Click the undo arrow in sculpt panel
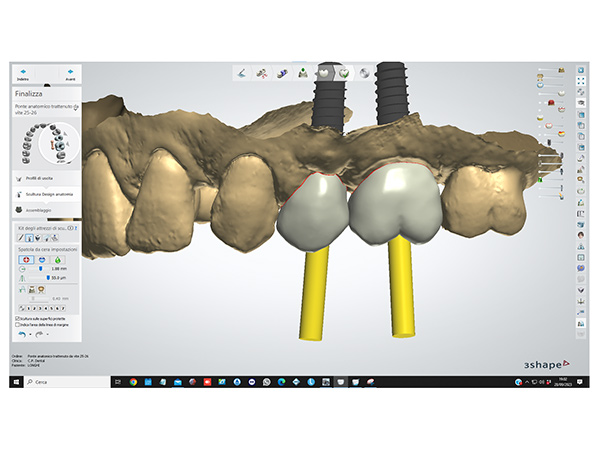The image size is (600, 450). [x=22, y=336]
